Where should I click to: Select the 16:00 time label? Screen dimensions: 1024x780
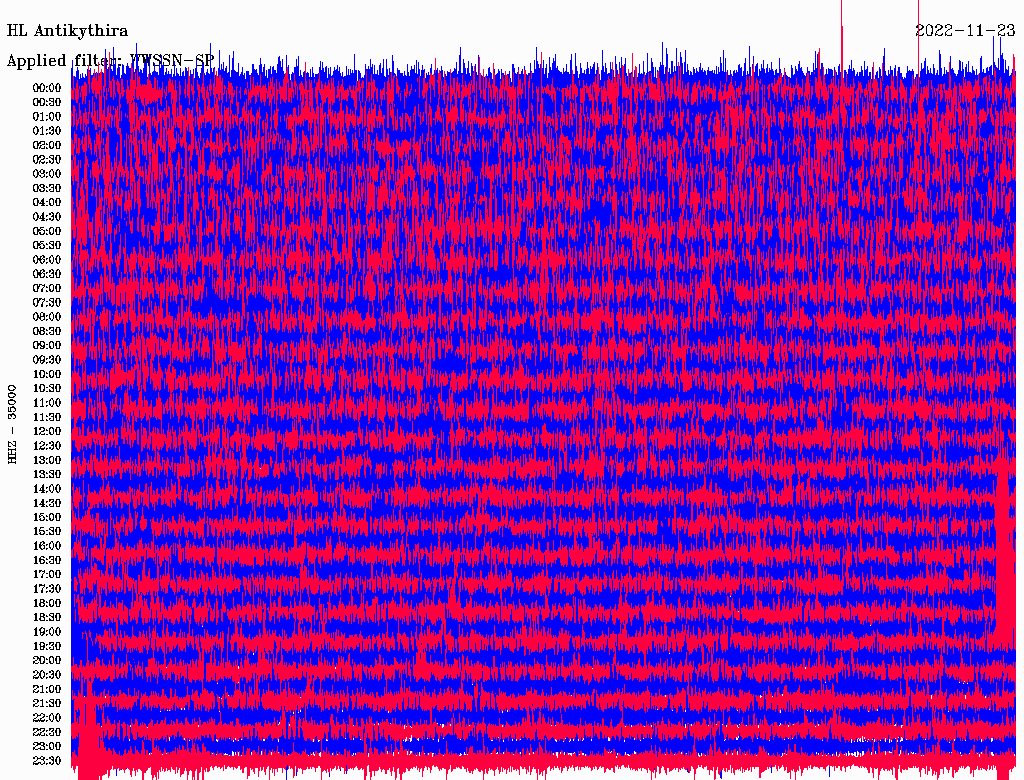47,546
